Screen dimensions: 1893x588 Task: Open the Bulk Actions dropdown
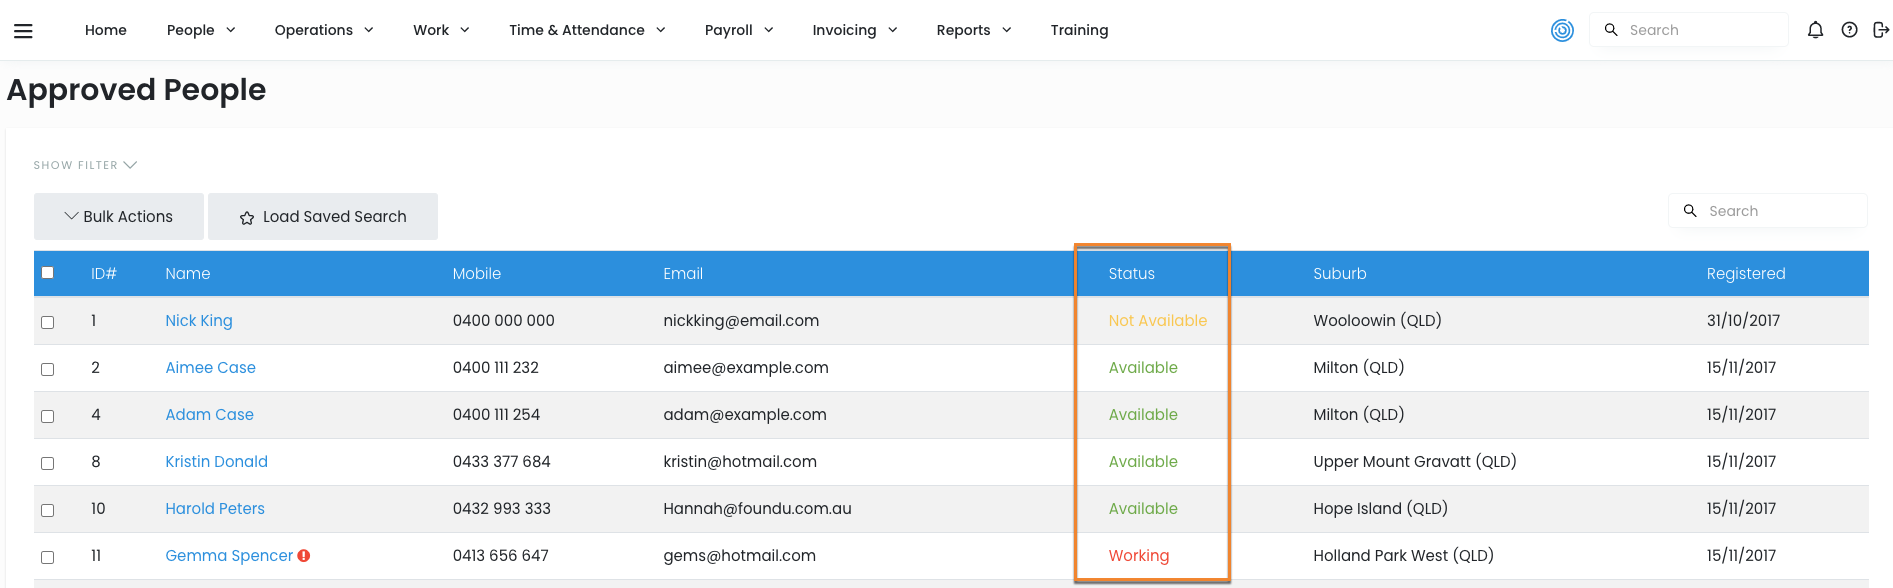pyautogui.click(x=119, y=217)
